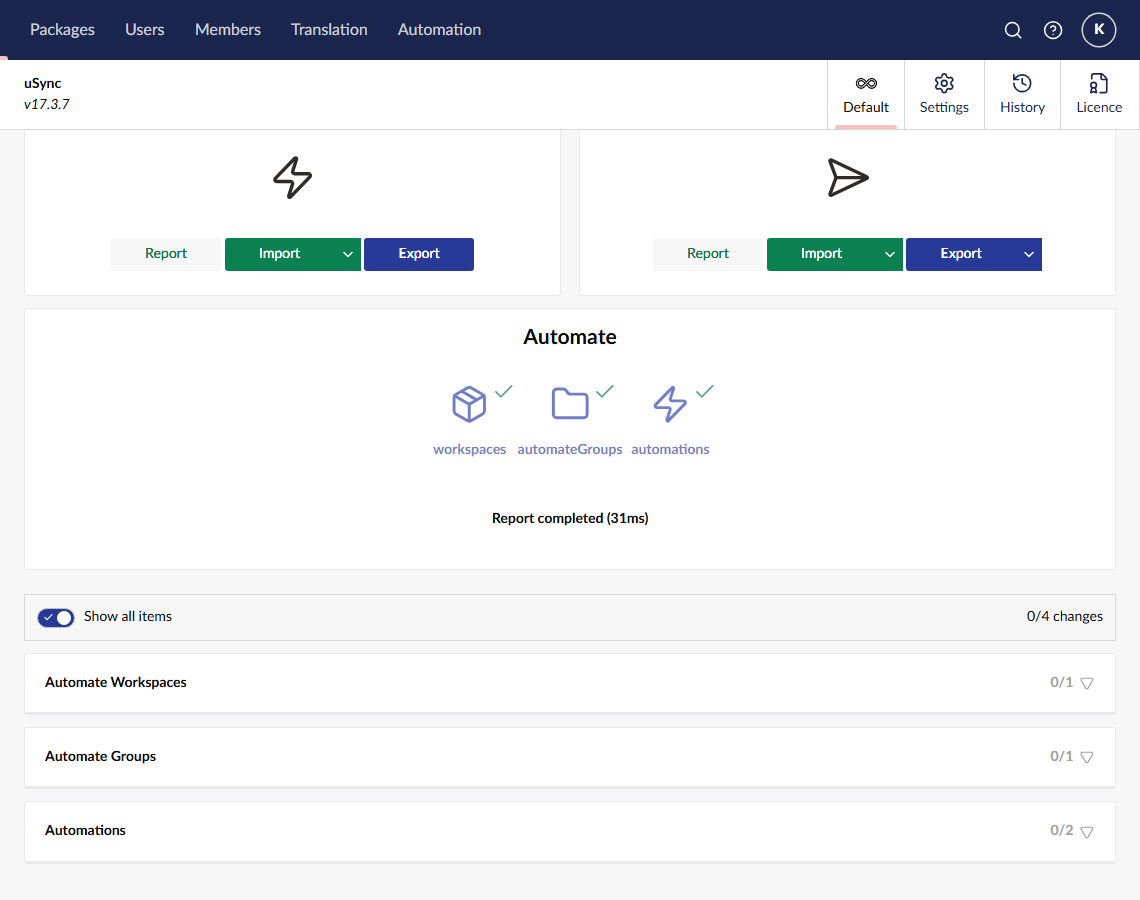Switch to the Default tab
Image resolution: width=1140 pixels, height=900 pixels.
(866, 95)
